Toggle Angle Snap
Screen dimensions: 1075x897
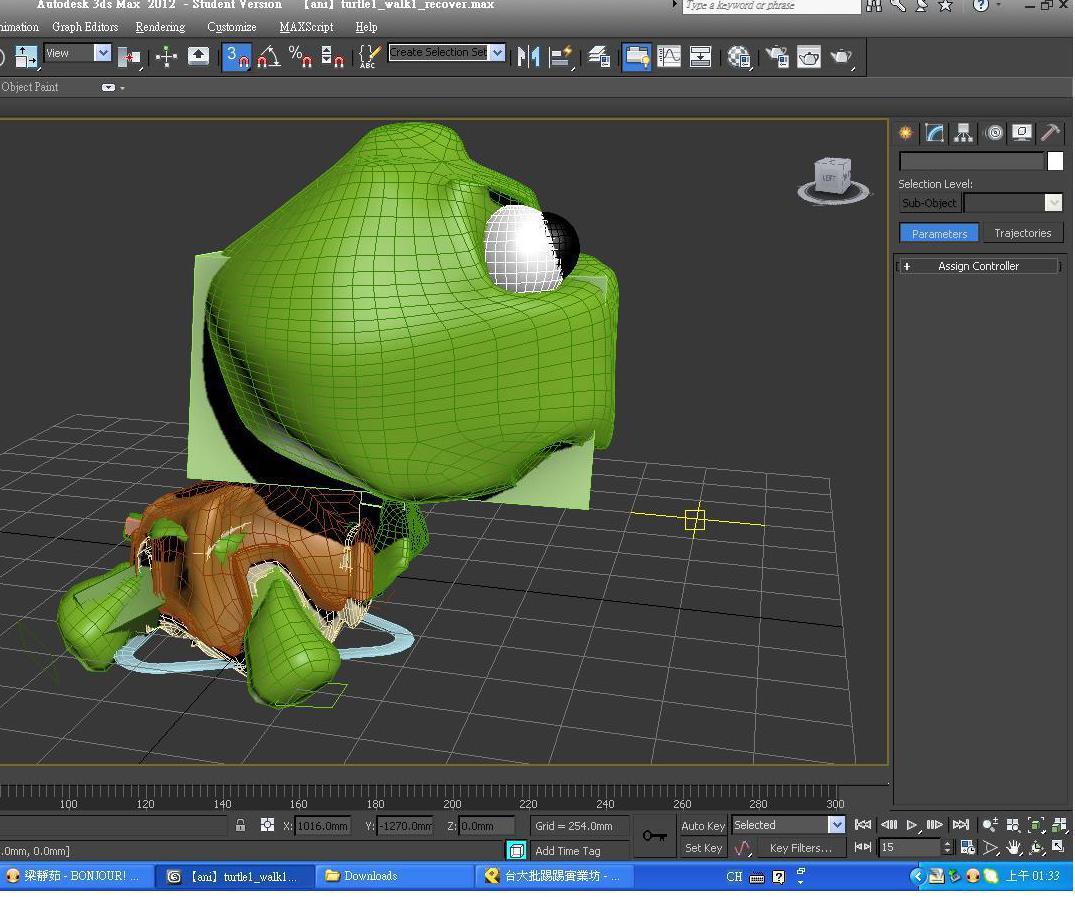click(x=269, y=56)
